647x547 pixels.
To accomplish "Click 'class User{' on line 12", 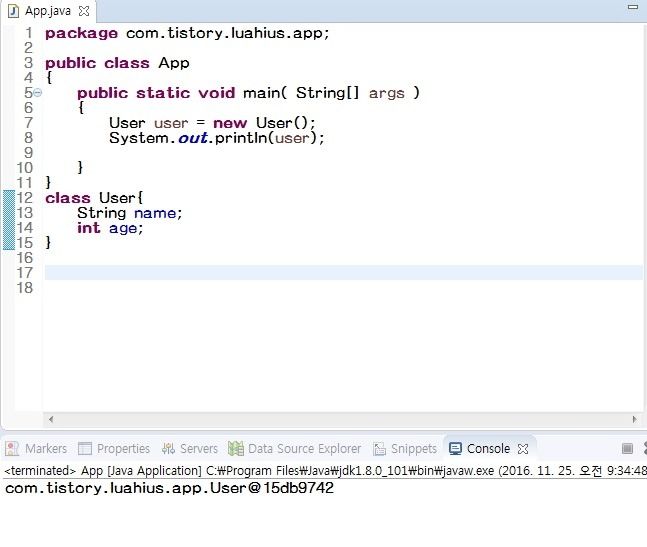I will click(94, 198).
